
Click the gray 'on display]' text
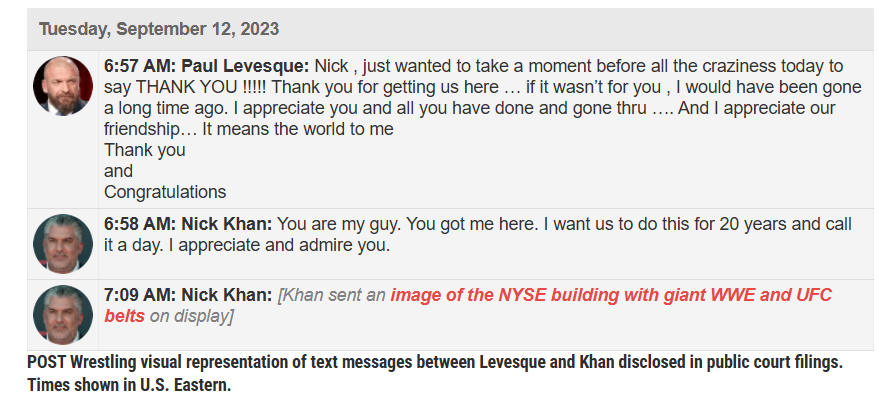[192, 316]
